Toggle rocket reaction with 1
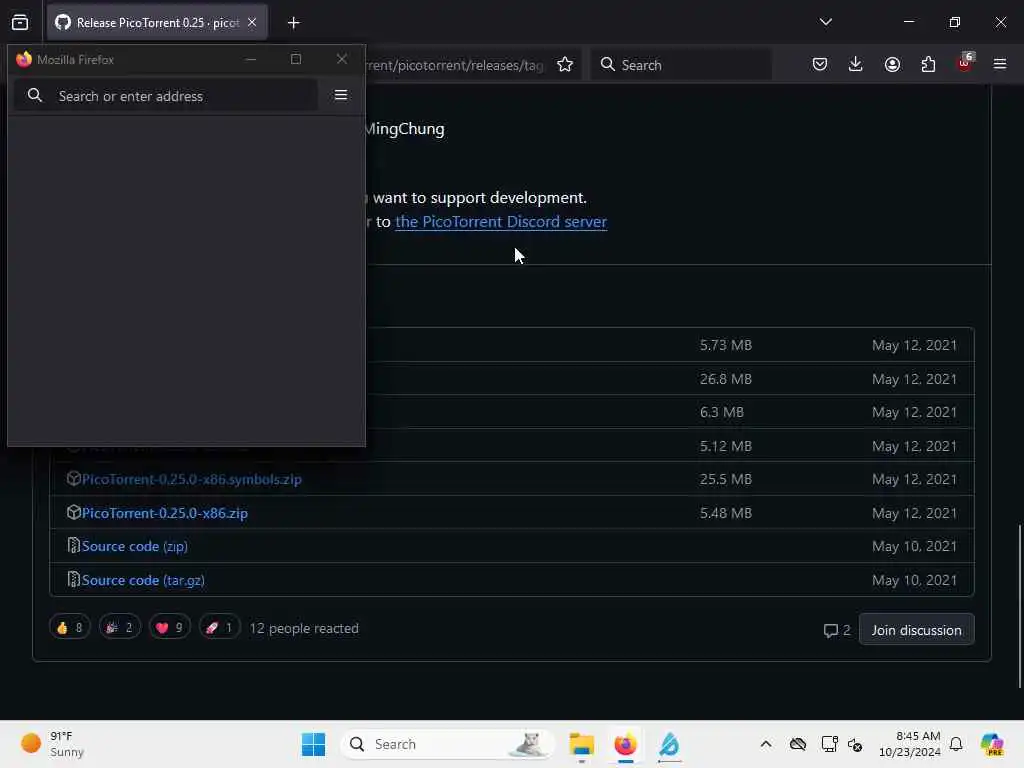The height and width of the screenshot is (768, 1024). pyautogui.click(x=219, y=628)
